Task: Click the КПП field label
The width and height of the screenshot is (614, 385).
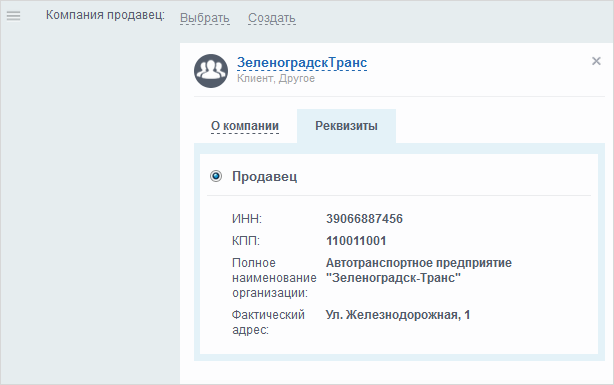Action: [x=246, y=240]
